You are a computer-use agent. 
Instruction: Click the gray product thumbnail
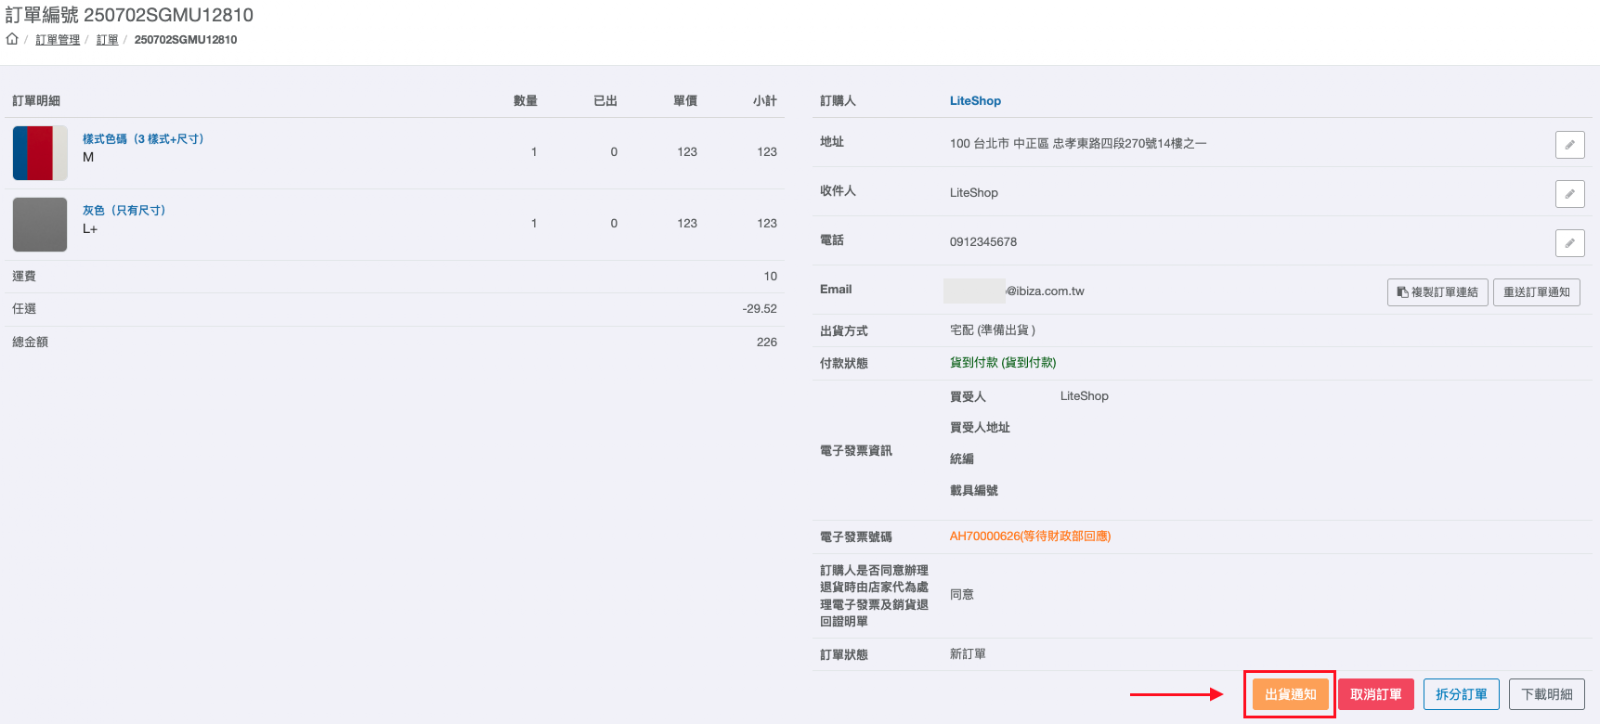[40, 224]
